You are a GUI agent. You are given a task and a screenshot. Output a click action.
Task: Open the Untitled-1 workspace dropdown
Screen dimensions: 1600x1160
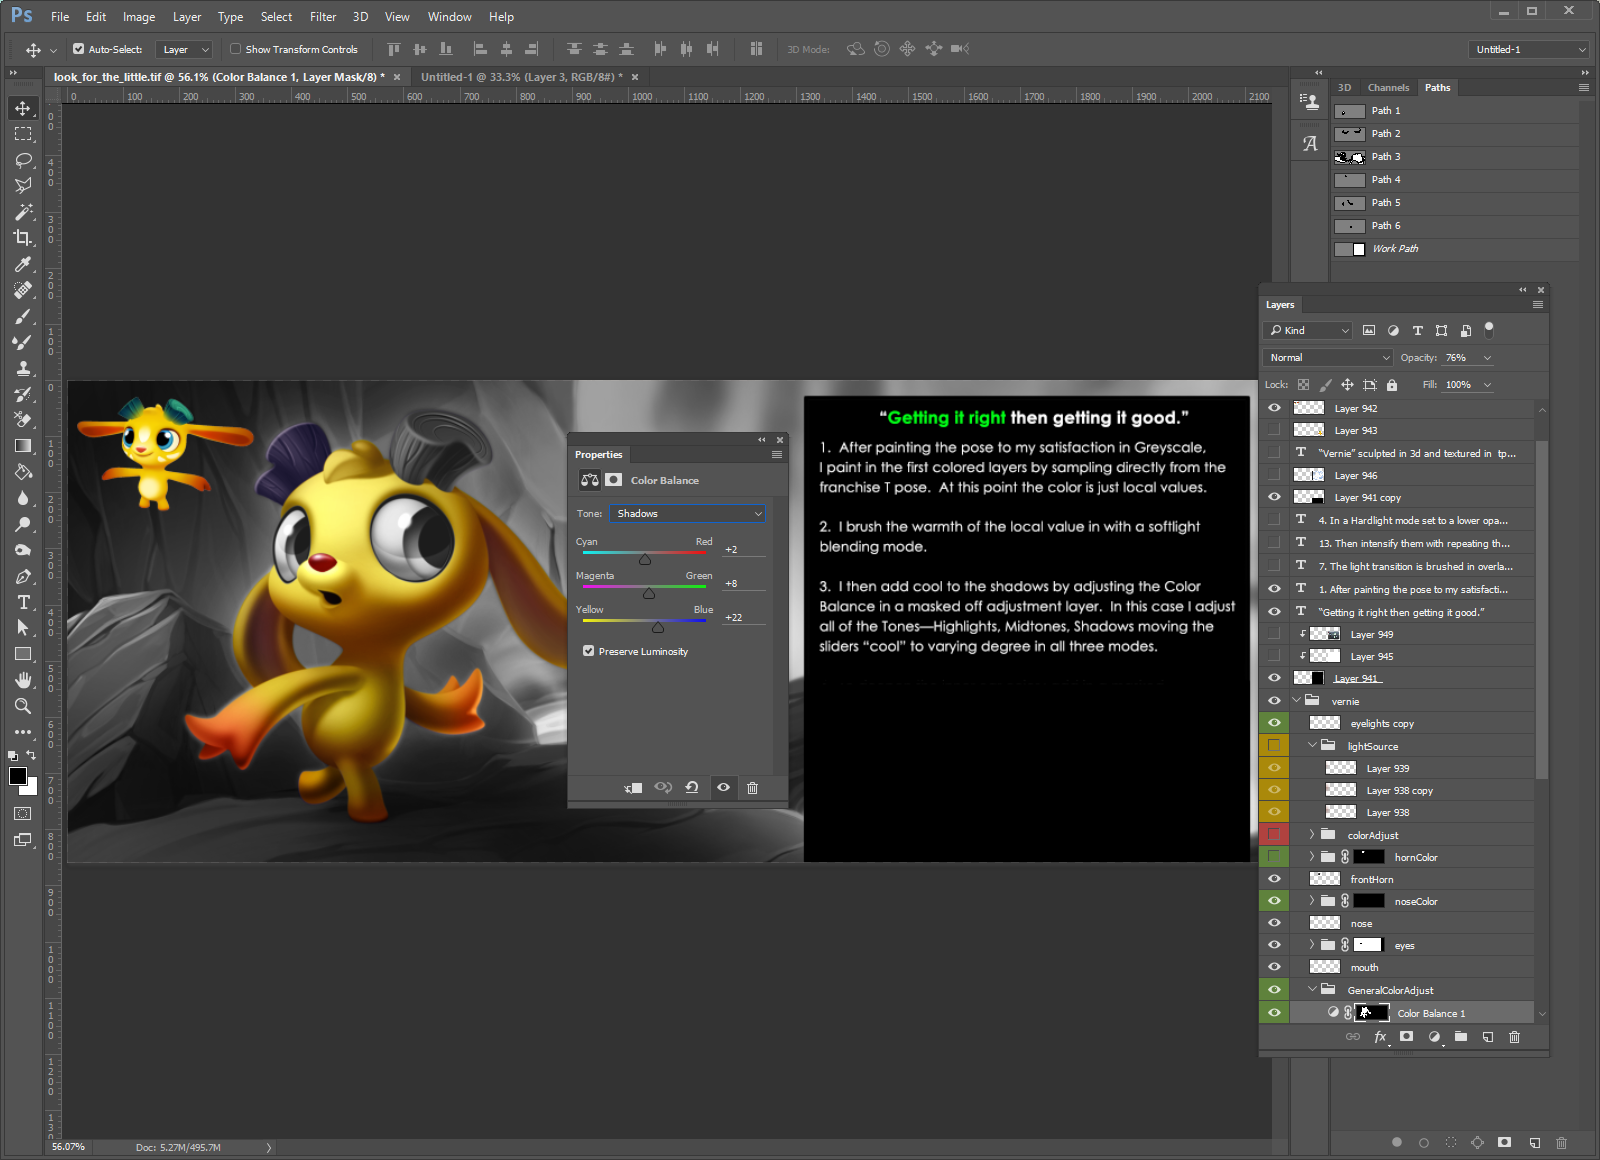[x=1530, y=49]
